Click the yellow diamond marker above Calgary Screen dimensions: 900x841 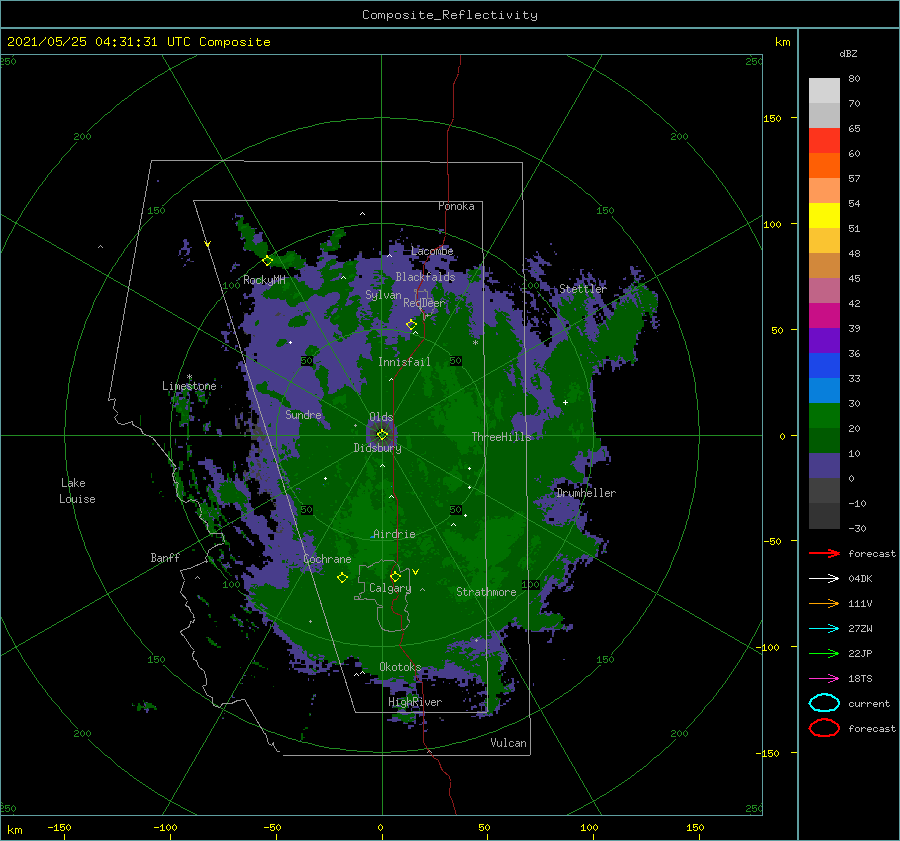[395, 576]
